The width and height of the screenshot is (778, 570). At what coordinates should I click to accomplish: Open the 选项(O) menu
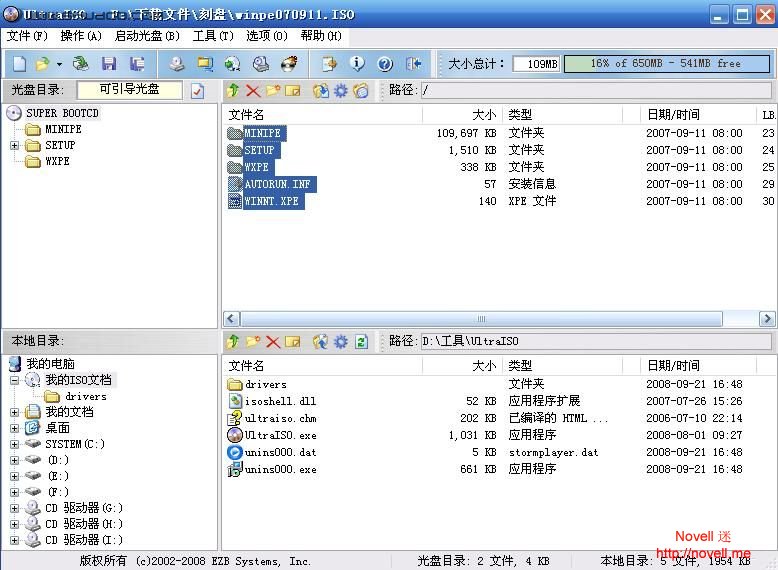[266, 36]
